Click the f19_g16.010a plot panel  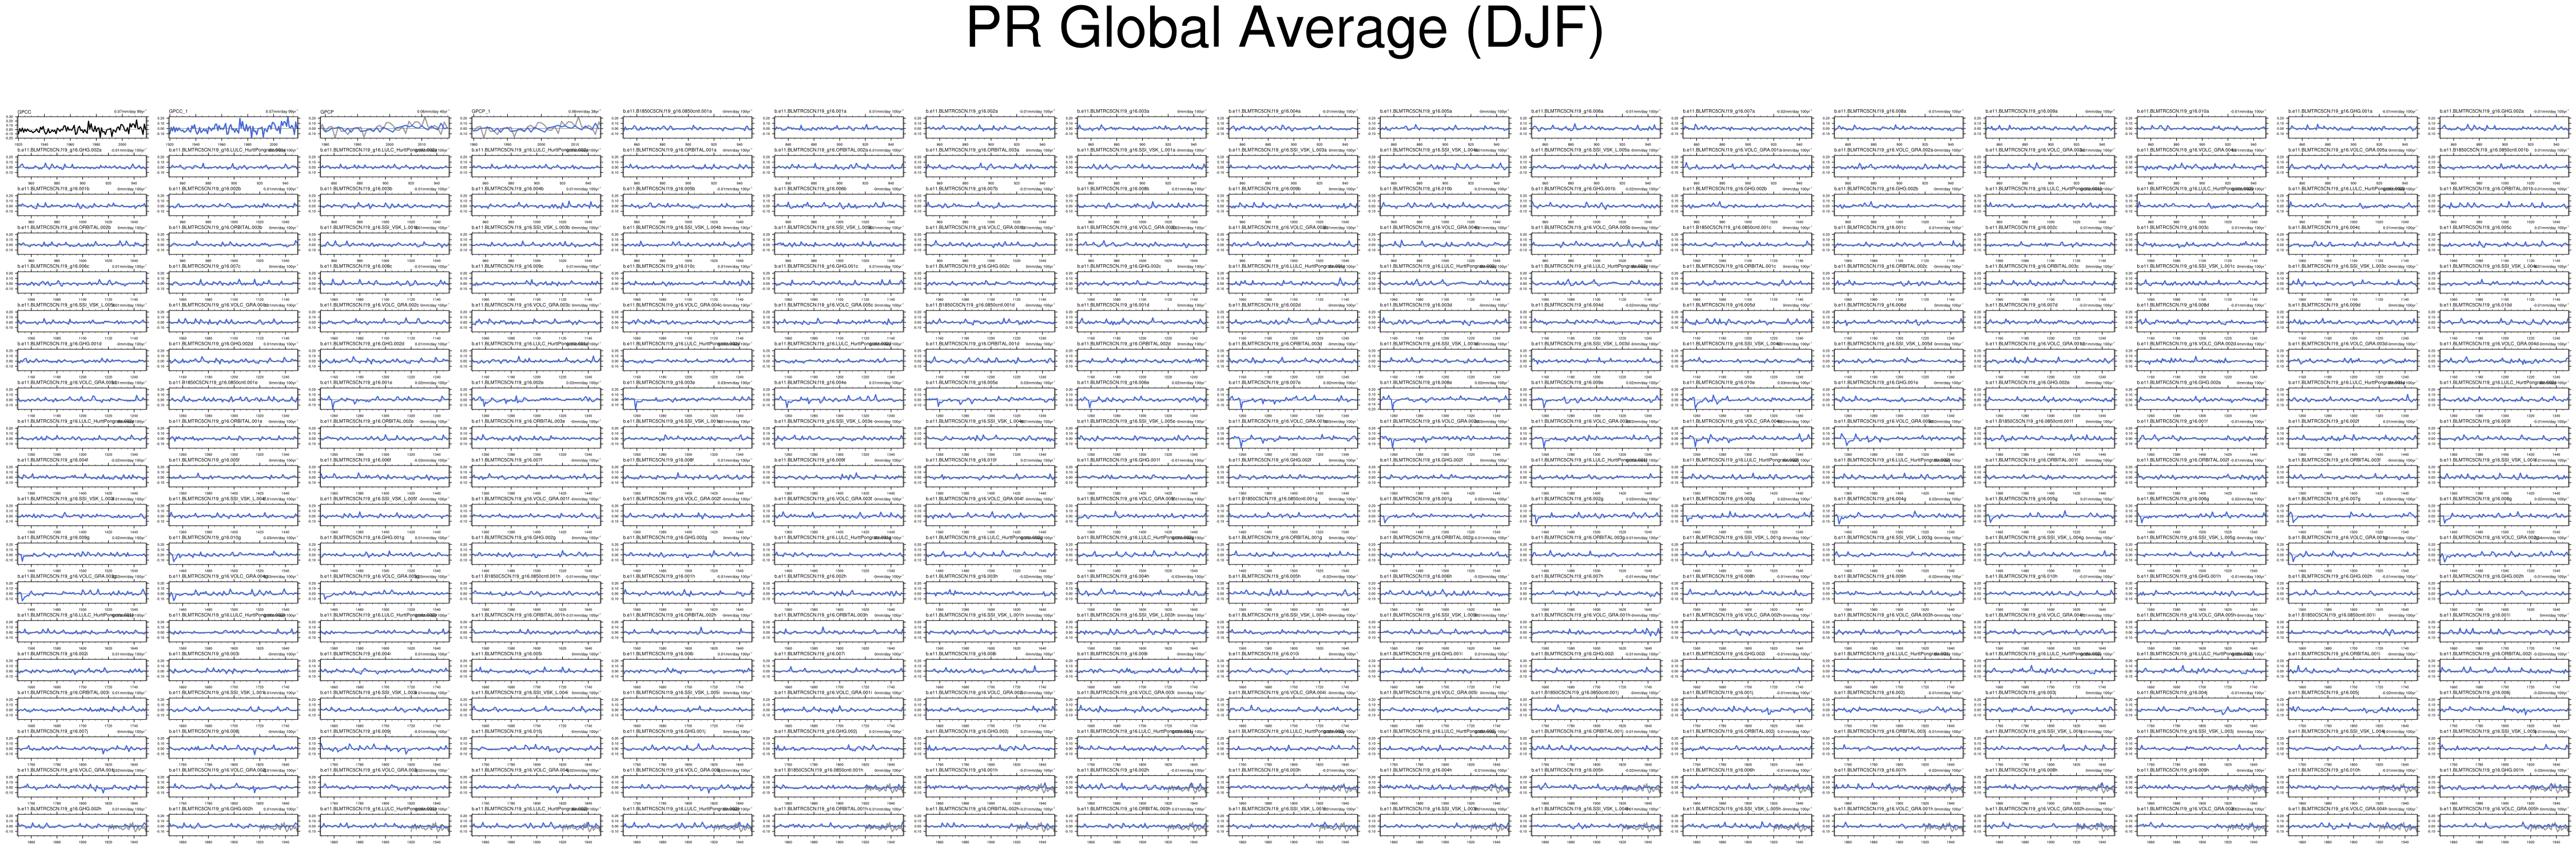2201,127
